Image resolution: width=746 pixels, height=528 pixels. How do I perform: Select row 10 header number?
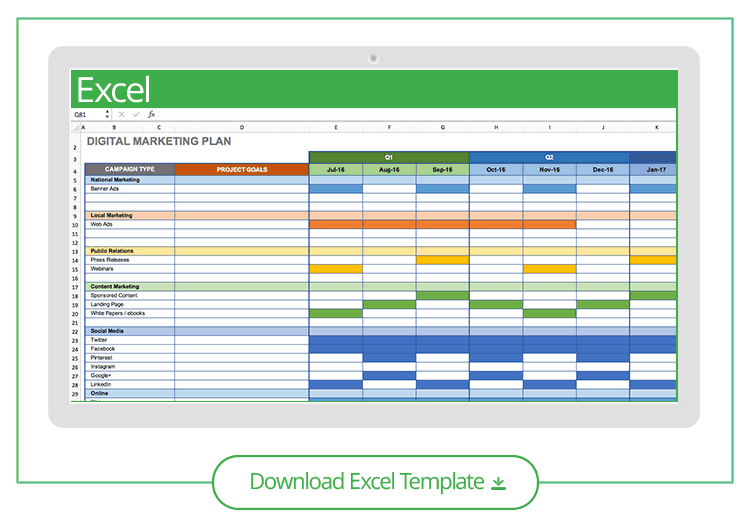[76, 224]
